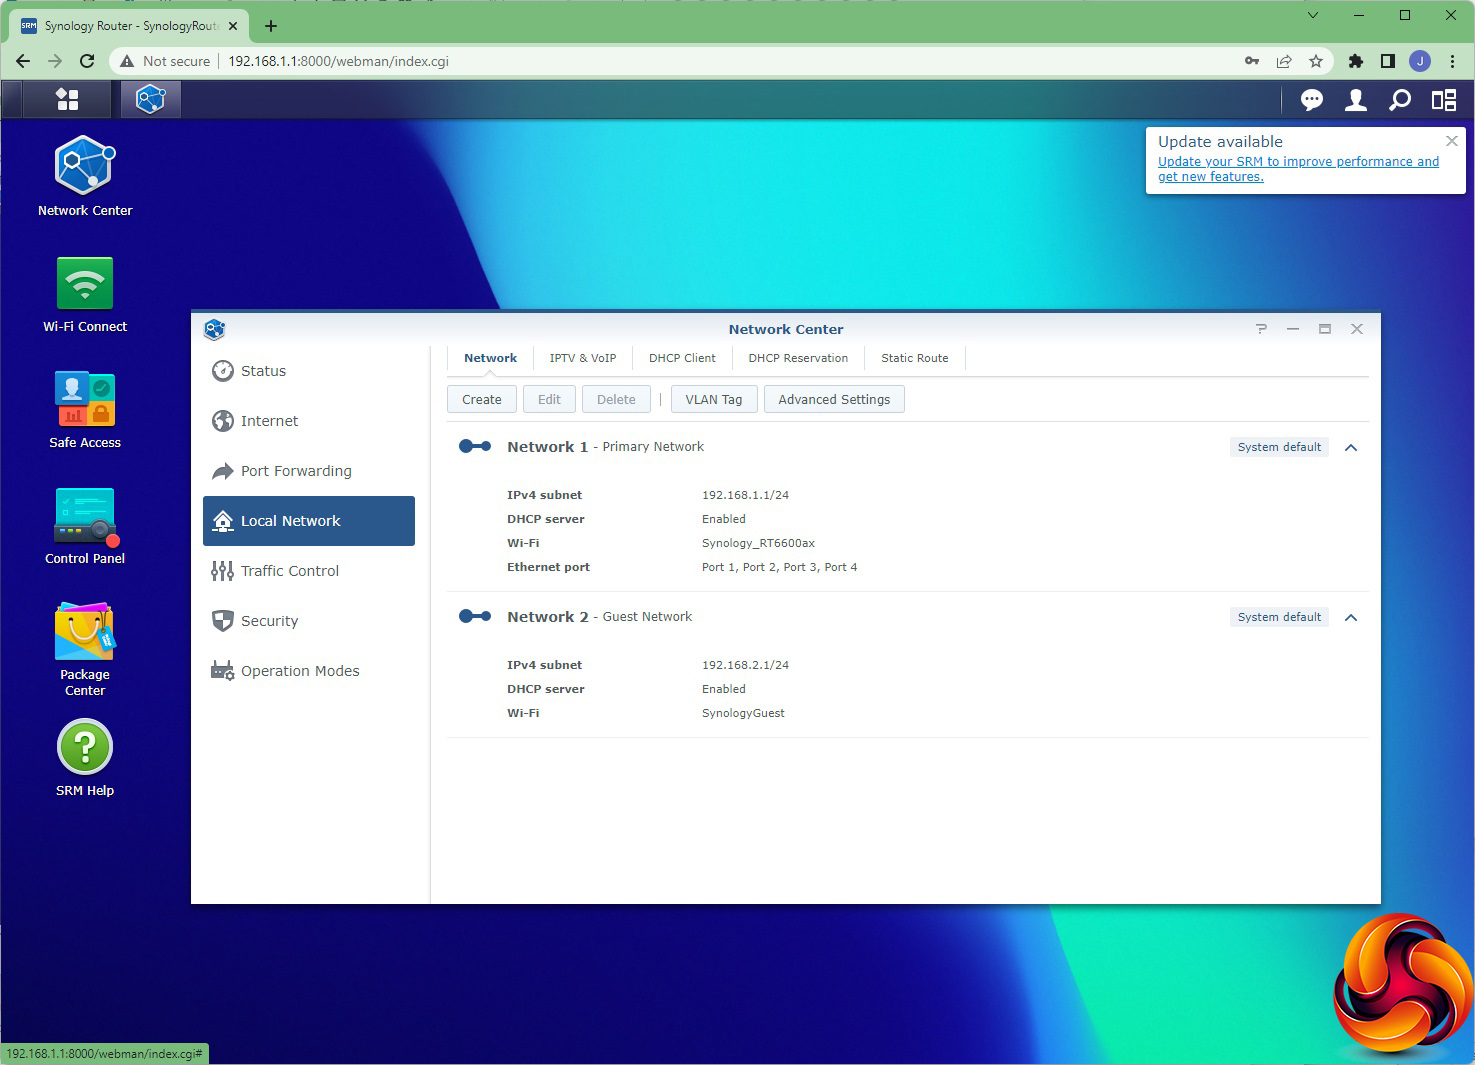Image resolution: width=1475 pixels, height=1065 pixels.
Task: Open Safe Access application
Action: [x=85, y=410]
